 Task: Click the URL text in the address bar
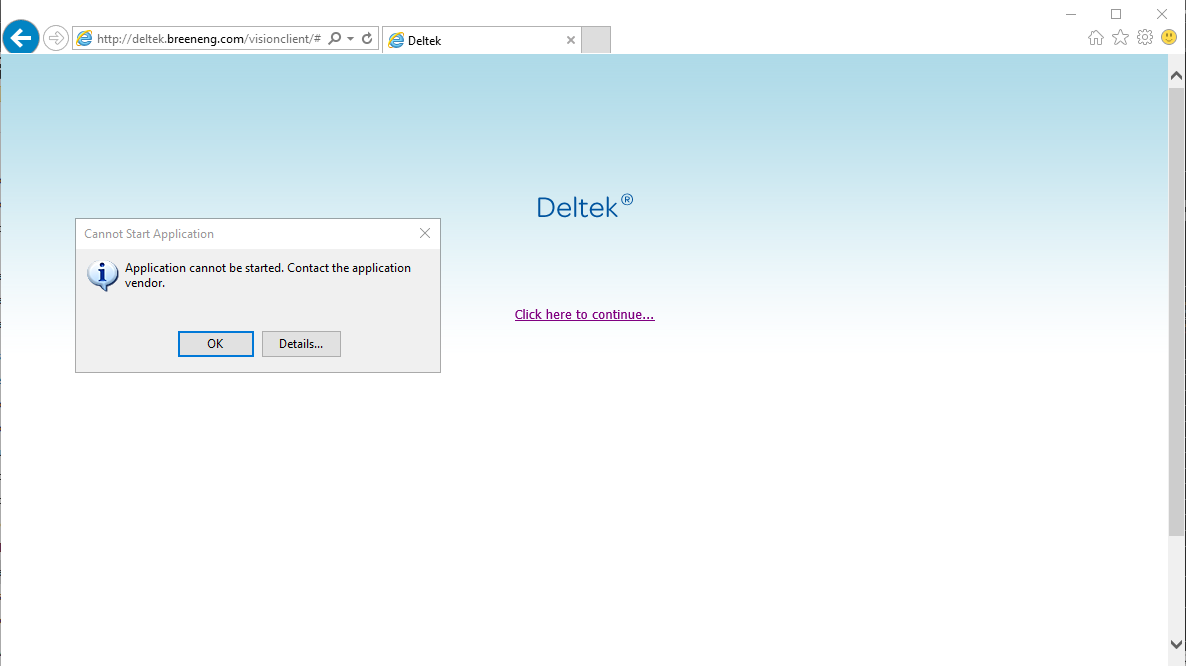[209, 39]
